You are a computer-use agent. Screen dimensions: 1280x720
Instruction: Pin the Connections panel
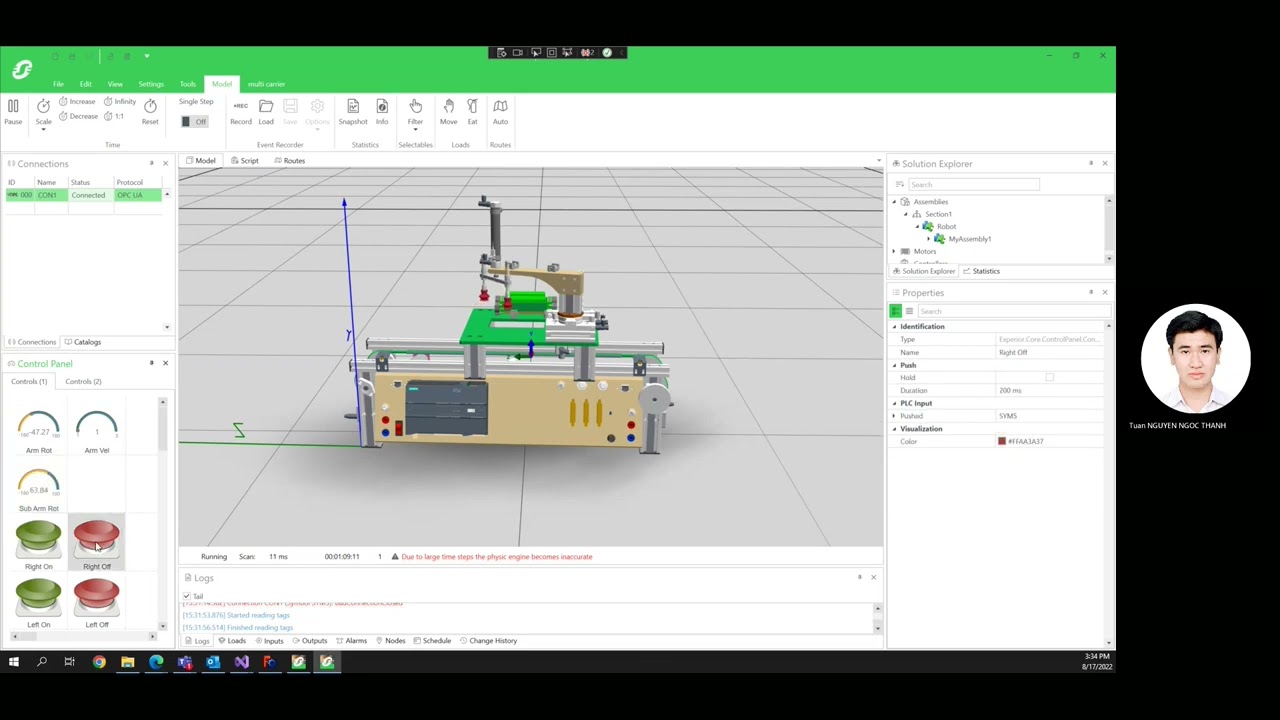tap(152, 163)
